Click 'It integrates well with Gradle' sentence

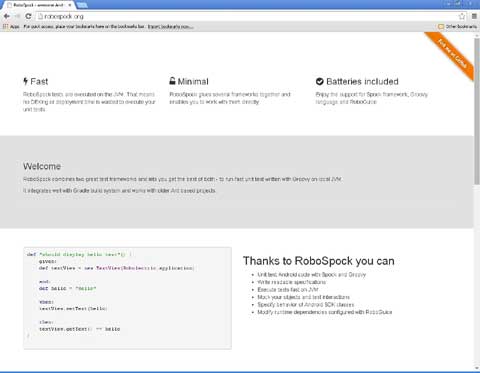click(119, 191)
